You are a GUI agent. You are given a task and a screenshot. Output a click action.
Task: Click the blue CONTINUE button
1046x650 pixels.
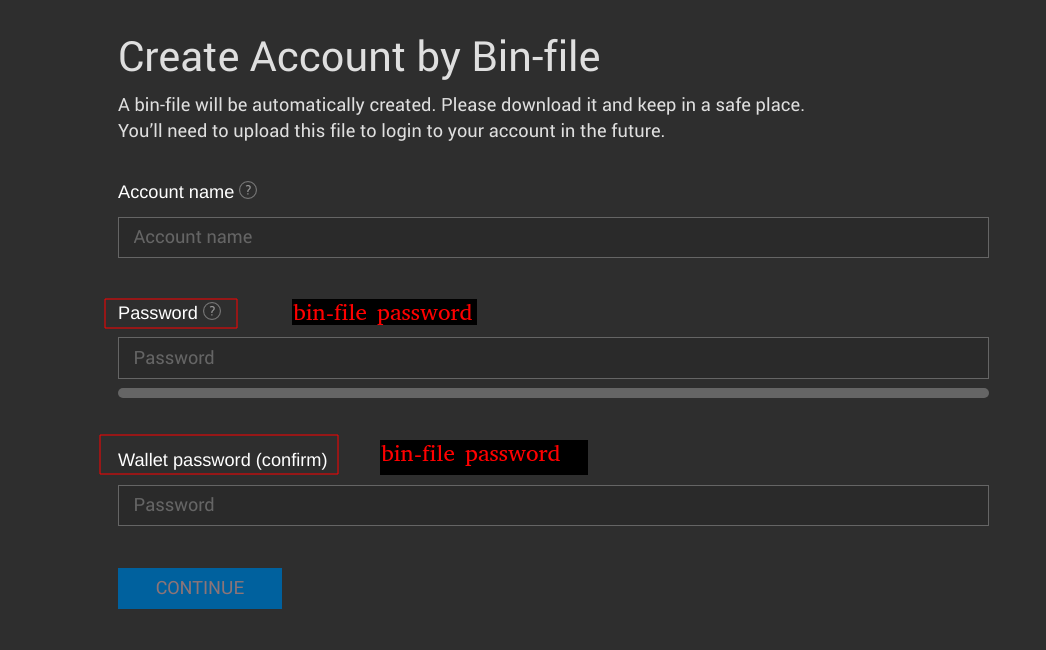coord(199,588)
